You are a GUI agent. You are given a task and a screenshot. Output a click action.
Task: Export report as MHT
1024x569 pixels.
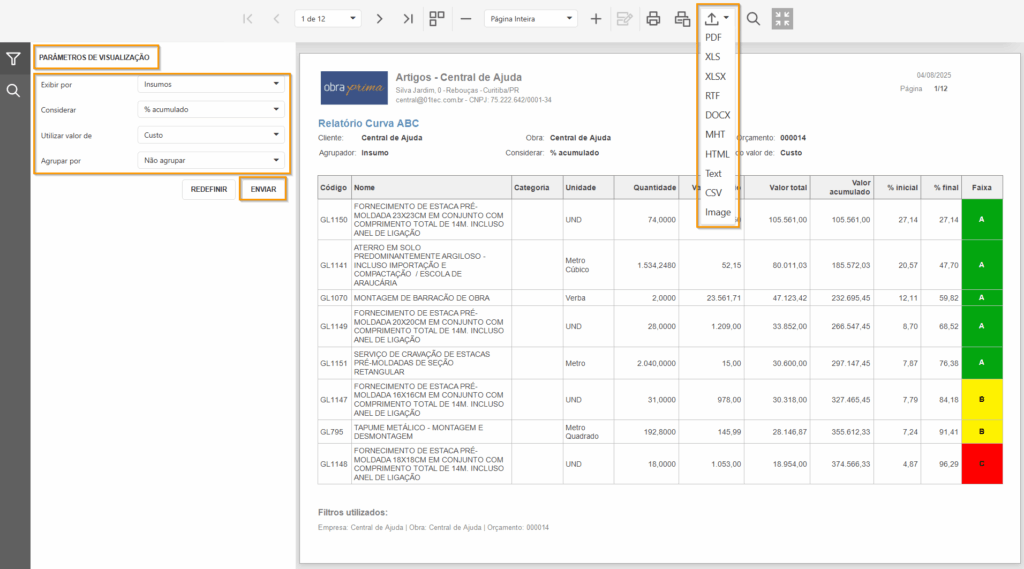click(715, 135)
